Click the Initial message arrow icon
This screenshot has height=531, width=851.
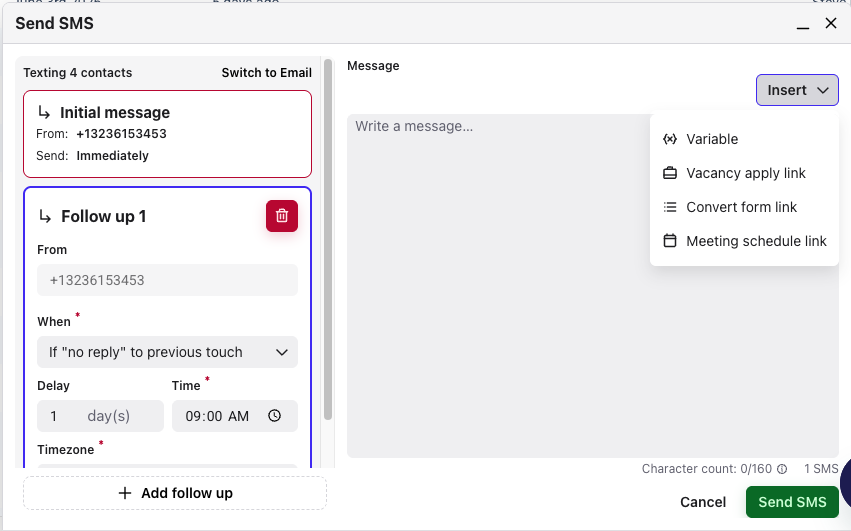click(x=44, y=112)
